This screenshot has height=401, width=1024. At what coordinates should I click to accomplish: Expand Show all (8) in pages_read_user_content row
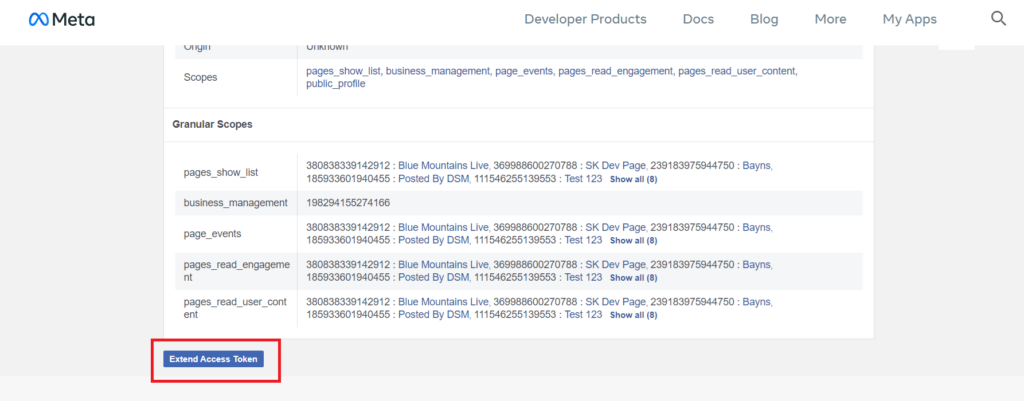633,315
